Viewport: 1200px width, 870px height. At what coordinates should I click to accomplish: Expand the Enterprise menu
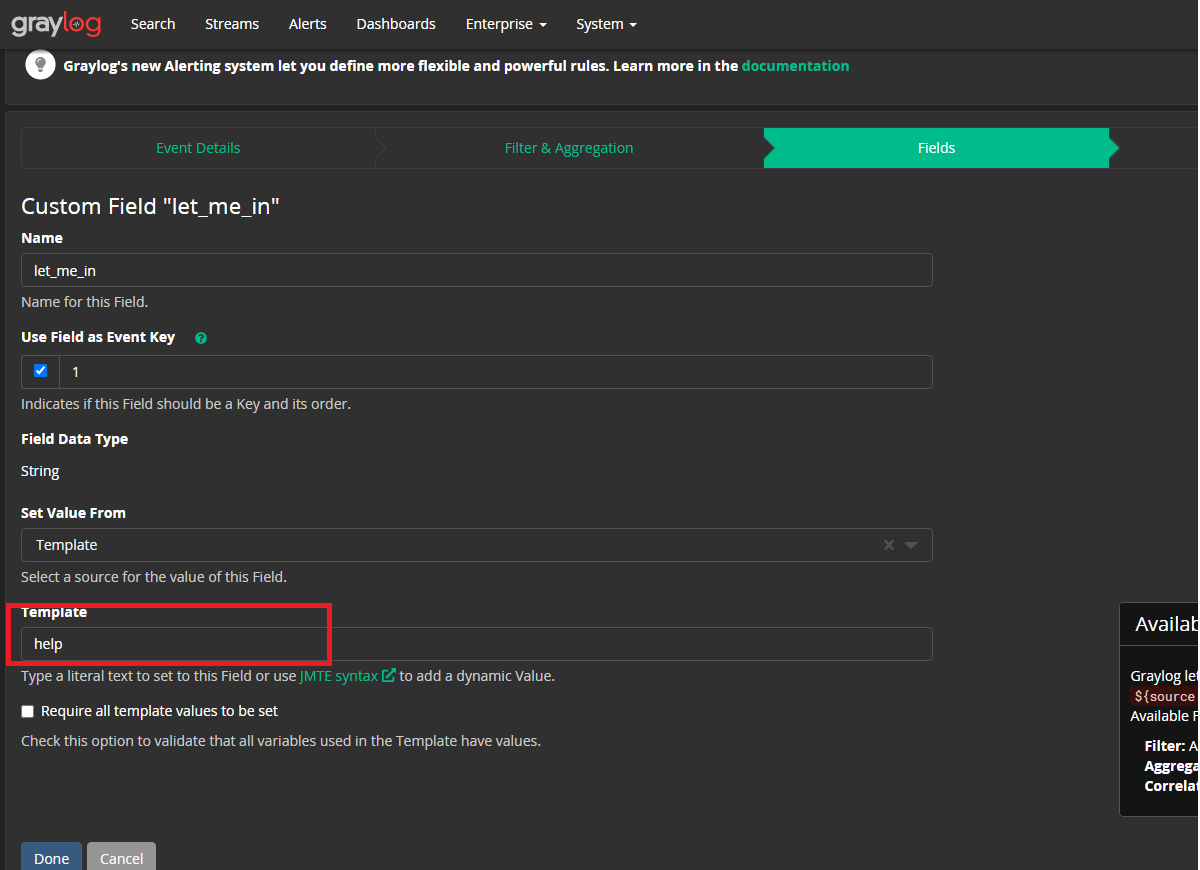tap(506, 24)
